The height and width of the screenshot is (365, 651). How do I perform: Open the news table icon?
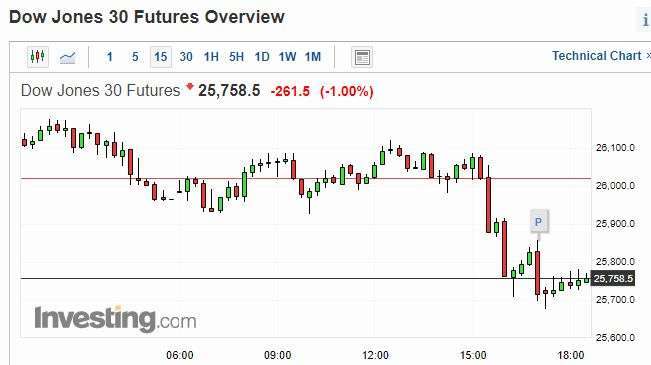(362, 57)
